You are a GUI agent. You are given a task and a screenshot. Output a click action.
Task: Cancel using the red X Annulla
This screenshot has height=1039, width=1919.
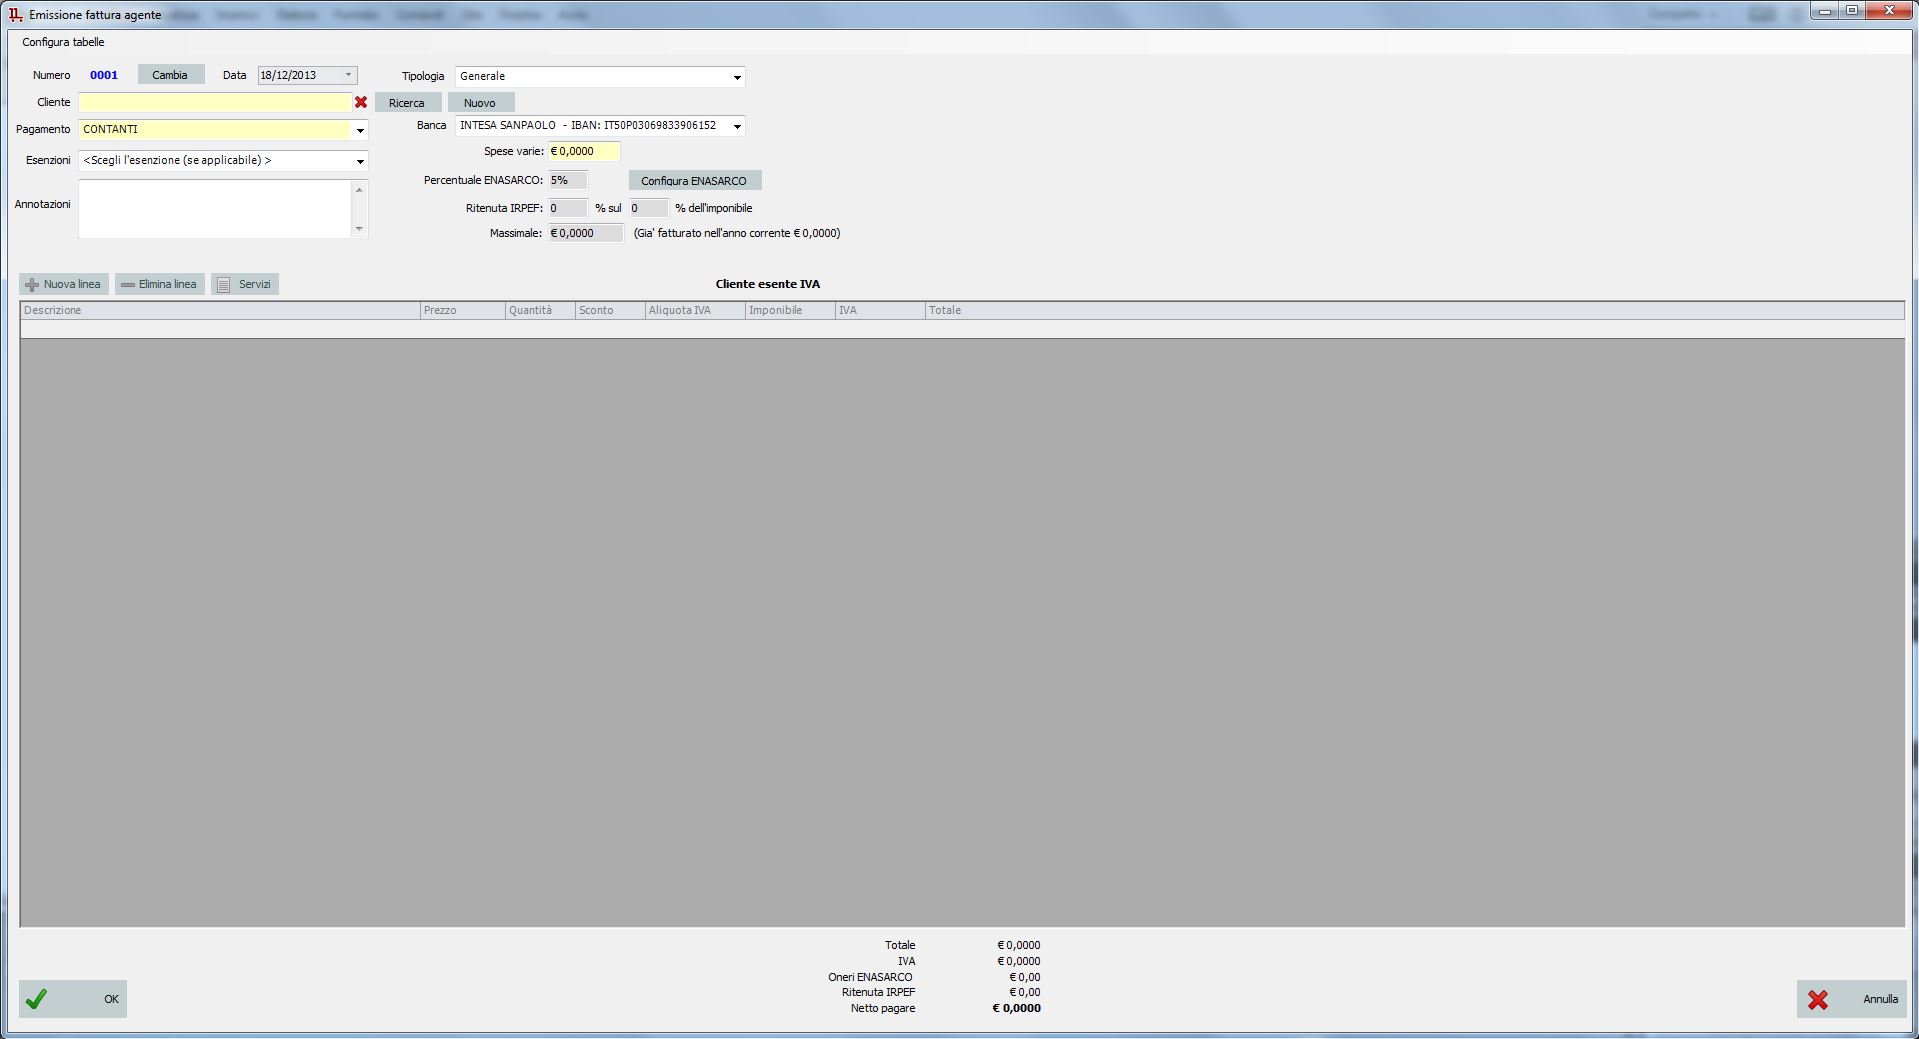coord(1818,999)
